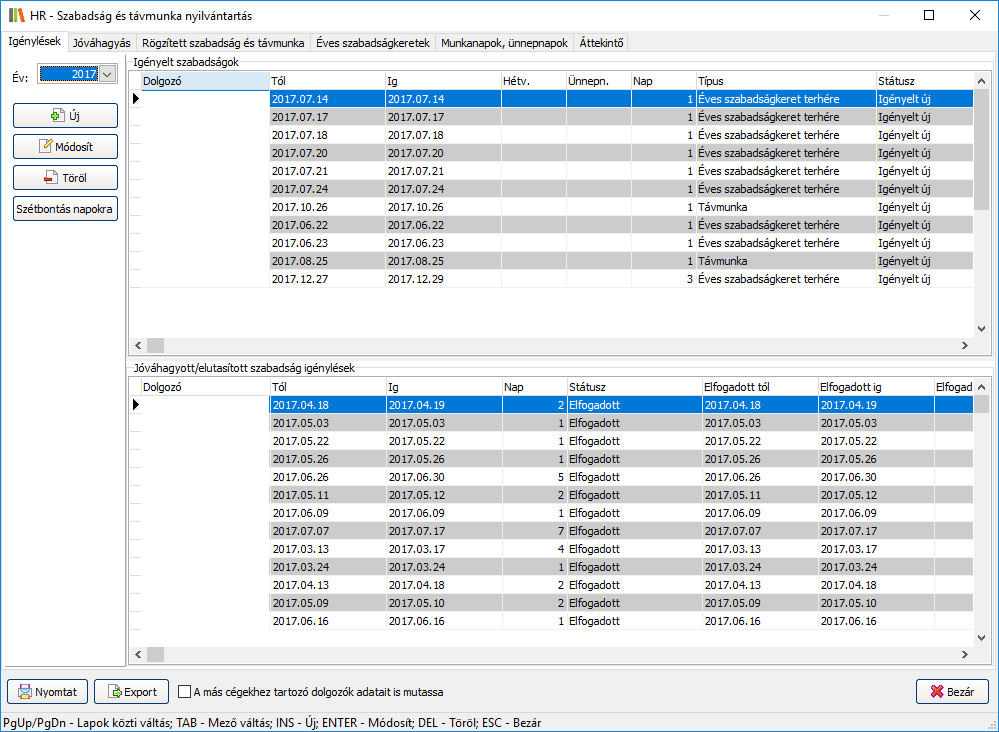The image size is (999, 732).
Task: Click the HR app icon in title bar
Action: pos(15,15)
